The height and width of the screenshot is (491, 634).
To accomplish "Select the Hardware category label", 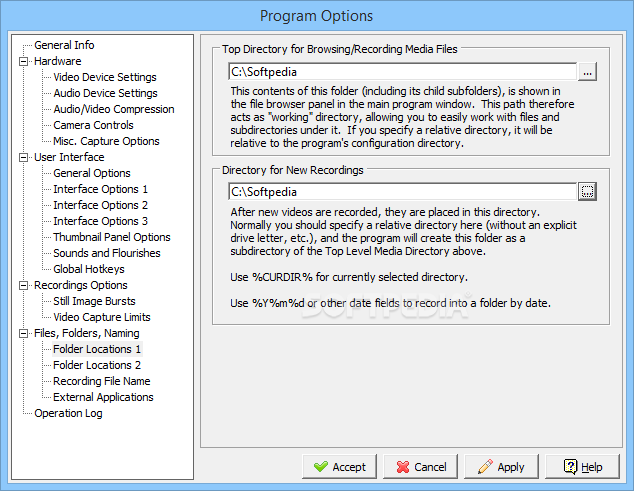I will (57, 61).
